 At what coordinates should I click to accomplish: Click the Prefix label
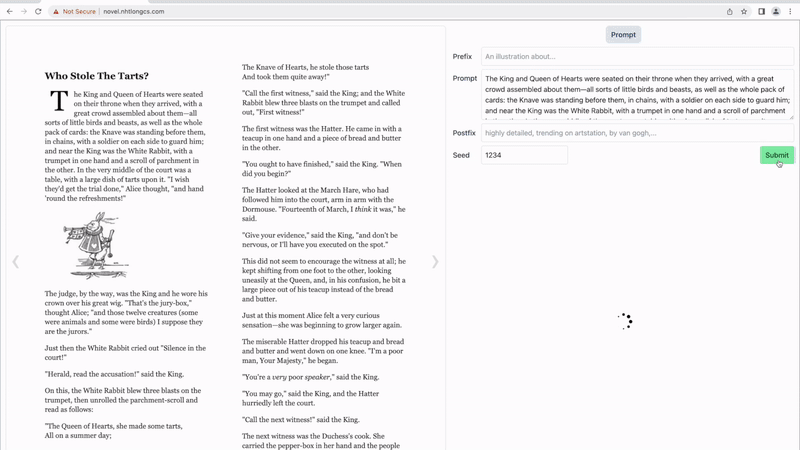point(462,57)
